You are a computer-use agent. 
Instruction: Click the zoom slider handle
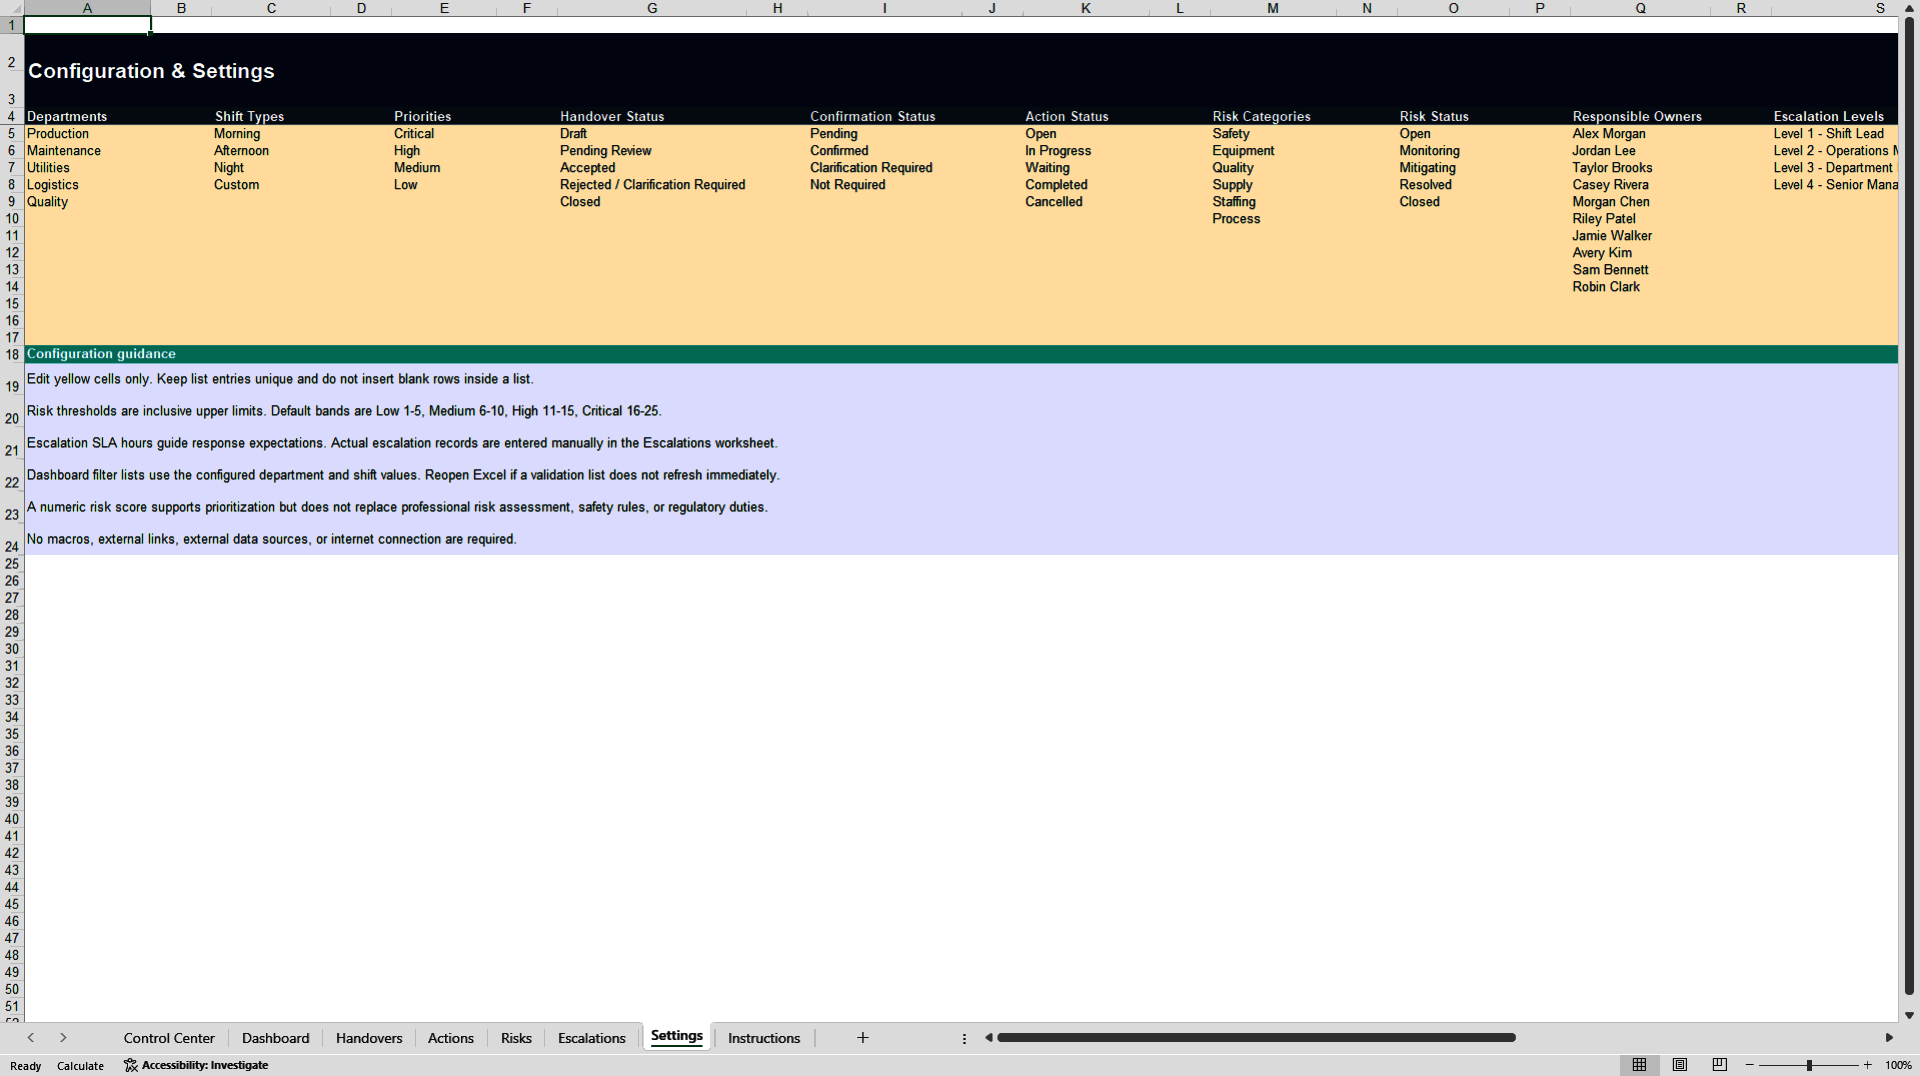[x=1809, y=1065]
